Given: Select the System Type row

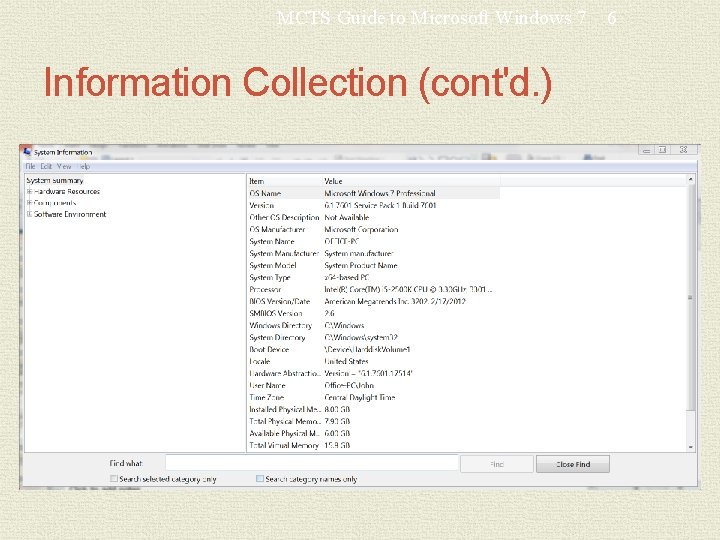Looking at the screenshot, I should pos(373,277).
